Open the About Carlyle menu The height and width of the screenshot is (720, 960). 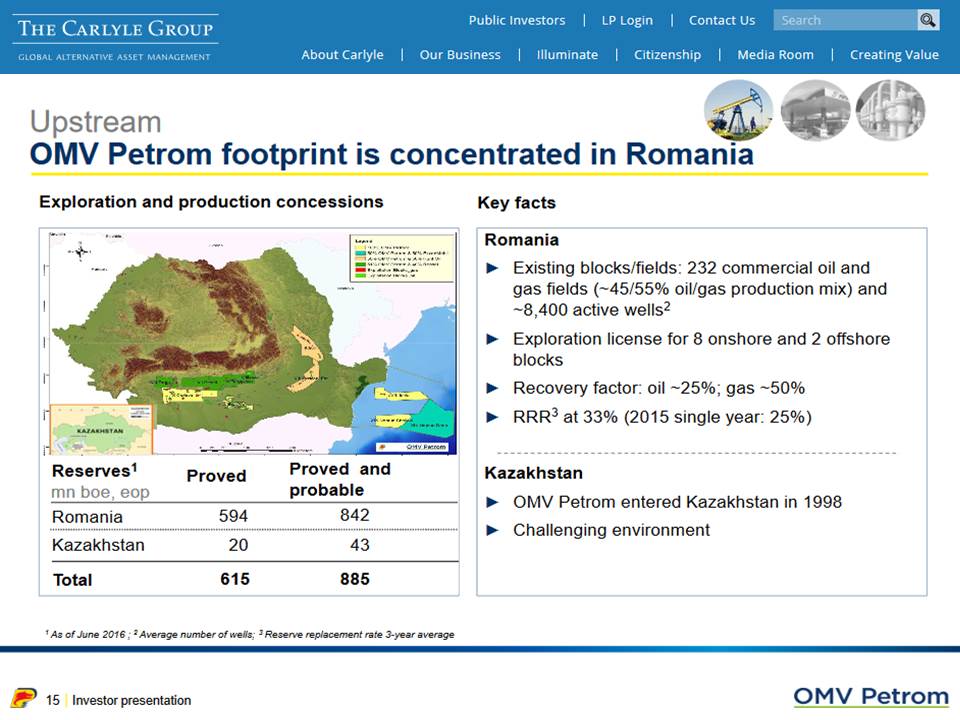pyautogui.click(x=343, y=55)
